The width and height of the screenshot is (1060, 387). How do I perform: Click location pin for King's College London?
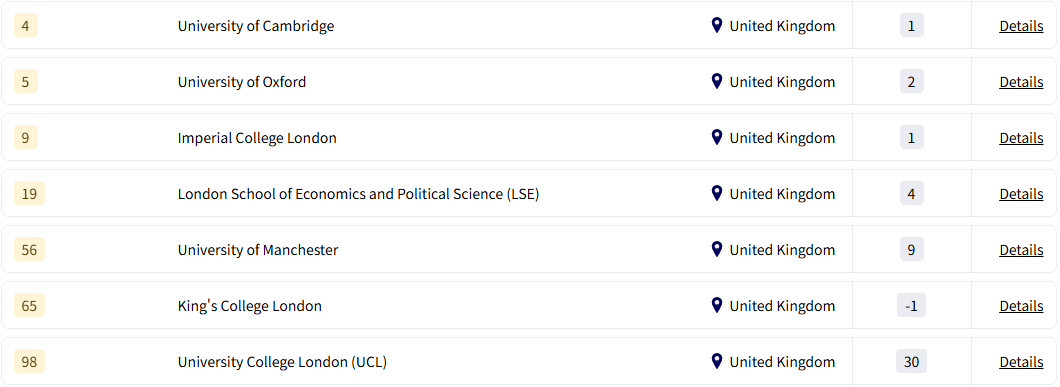coord(717,306)
